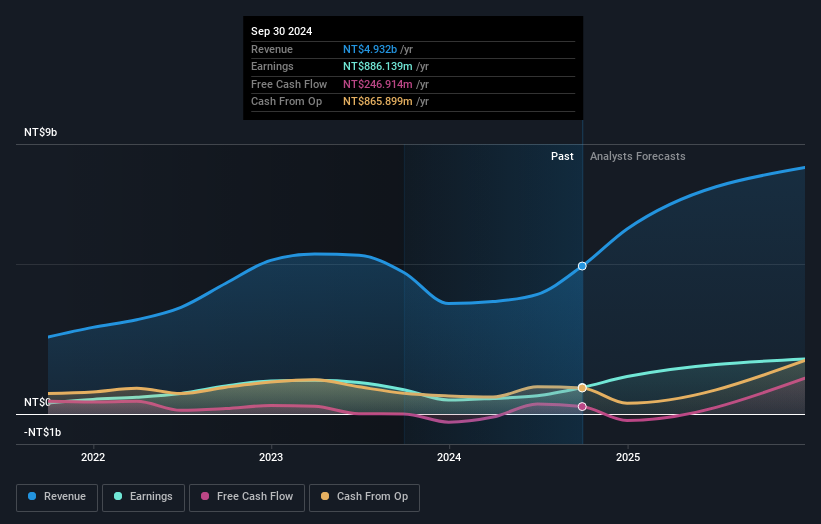The width and height of the screenshot is (821, 524).
Task: Click the Cash From Op value NT$865.899m
Action: pyautogui.click(x=378, y=102)
